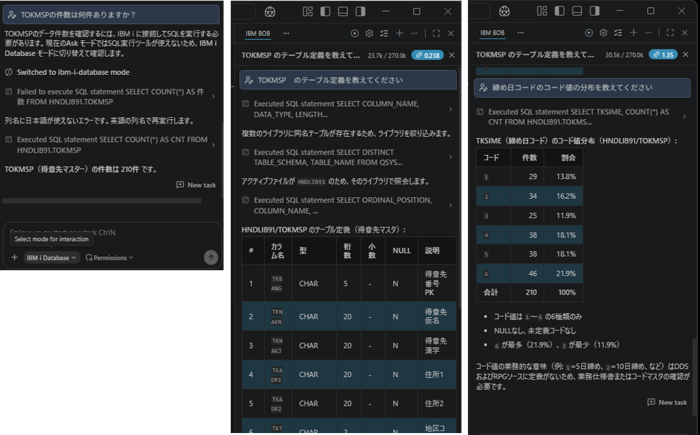The width and height of the screenshot is (700, 435).
Task: Expand 'SELECT COUNT(*) AS CNT FROM' executed entry chevron
Action: [213, 145]
